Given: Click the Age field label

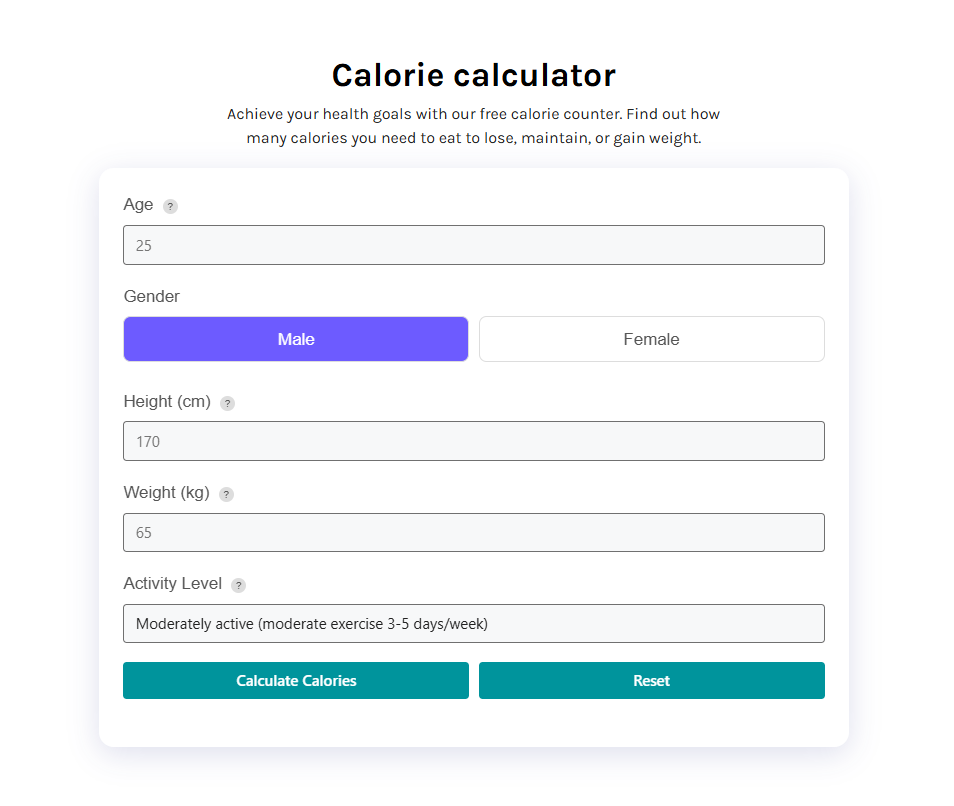Looking at the screenshot, I should click(138, 205).
